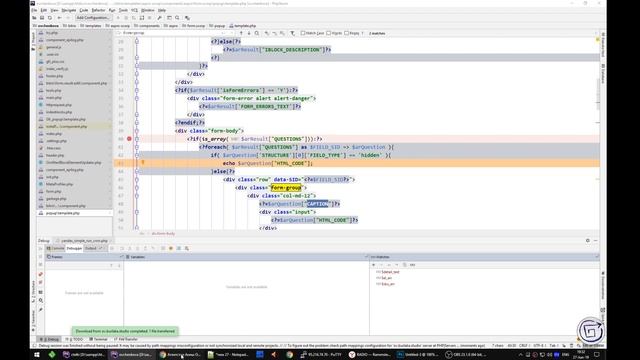The width and height of the screenshot is (640, 360).
Task: Switch to the Console tab in Debug
Action: [x=56, y=248]
